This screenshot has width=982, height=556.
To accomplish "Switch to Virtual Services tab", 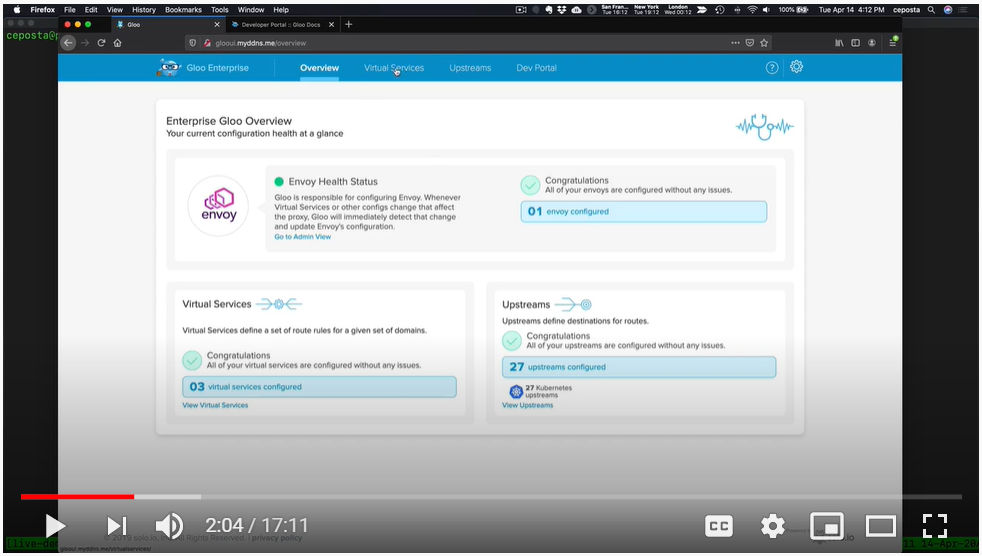I will [x=394, y=68].
